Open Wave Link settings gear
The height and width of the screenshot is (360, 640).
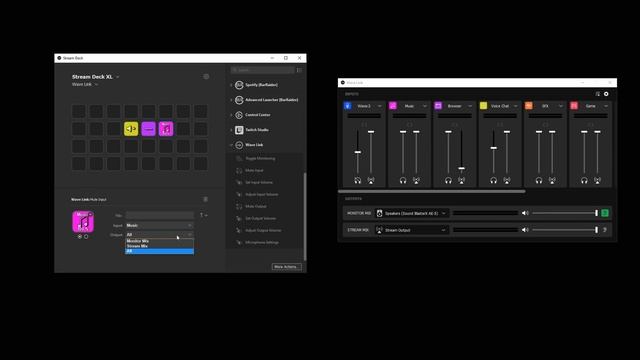[606, 94]
